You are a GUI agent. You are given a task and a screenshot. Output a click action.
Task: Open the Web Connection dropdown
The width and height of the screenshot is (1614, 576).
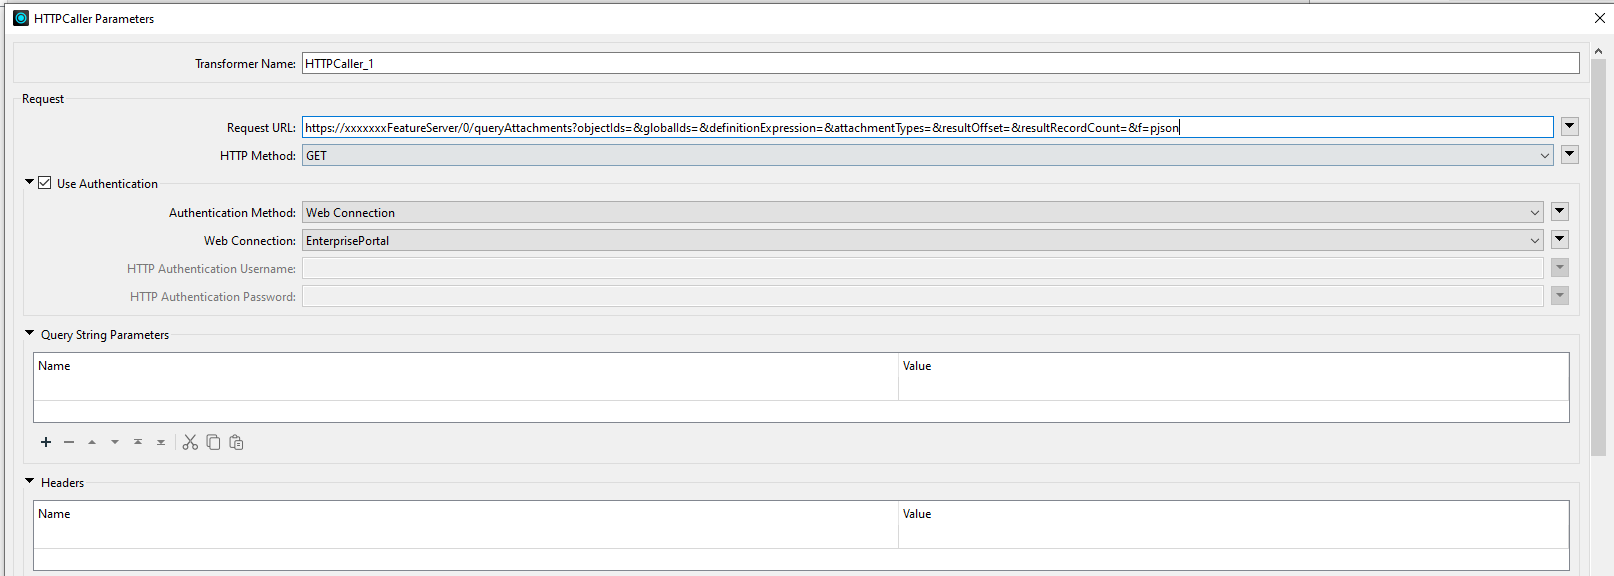(x=1535, y=241)
